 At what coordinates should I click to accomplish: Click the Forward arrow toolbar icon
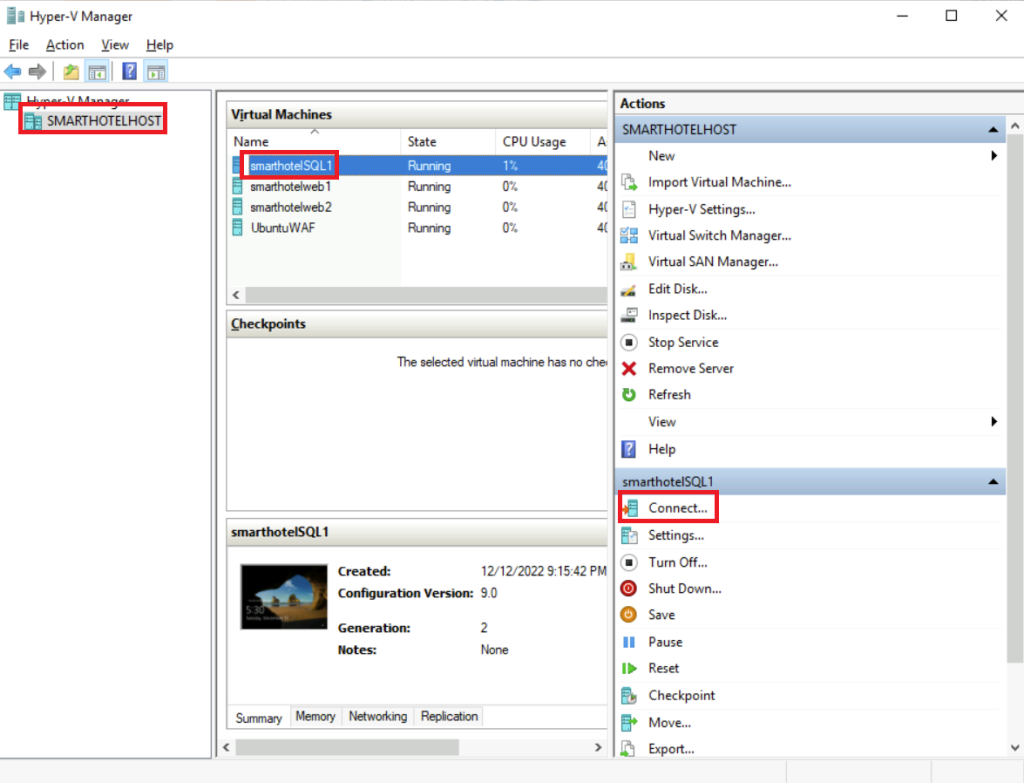tap(37, 71)
